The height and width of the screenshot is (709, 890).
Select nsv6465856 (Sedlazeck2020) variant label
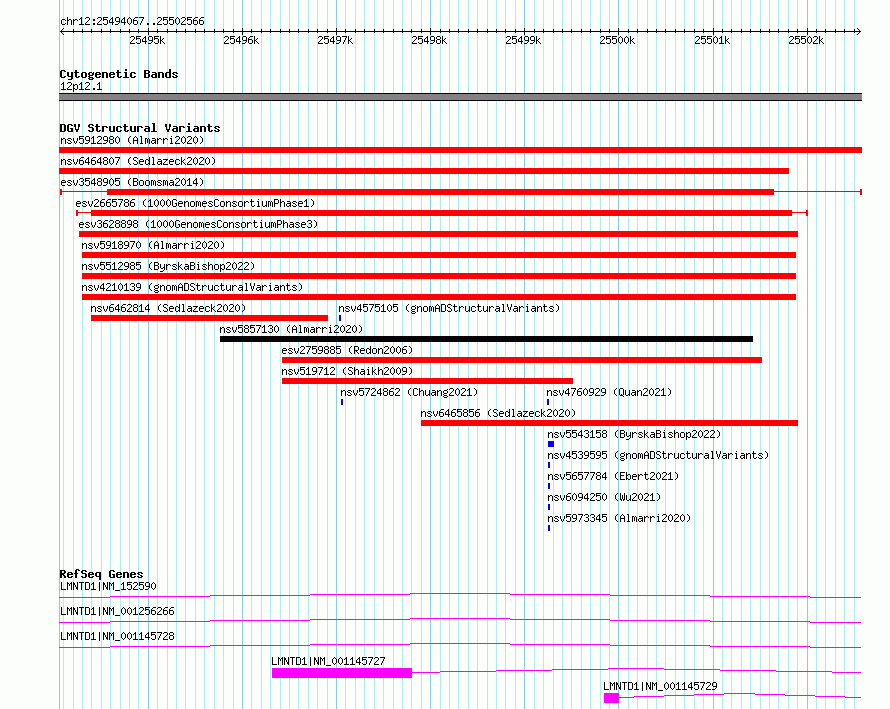498,413
